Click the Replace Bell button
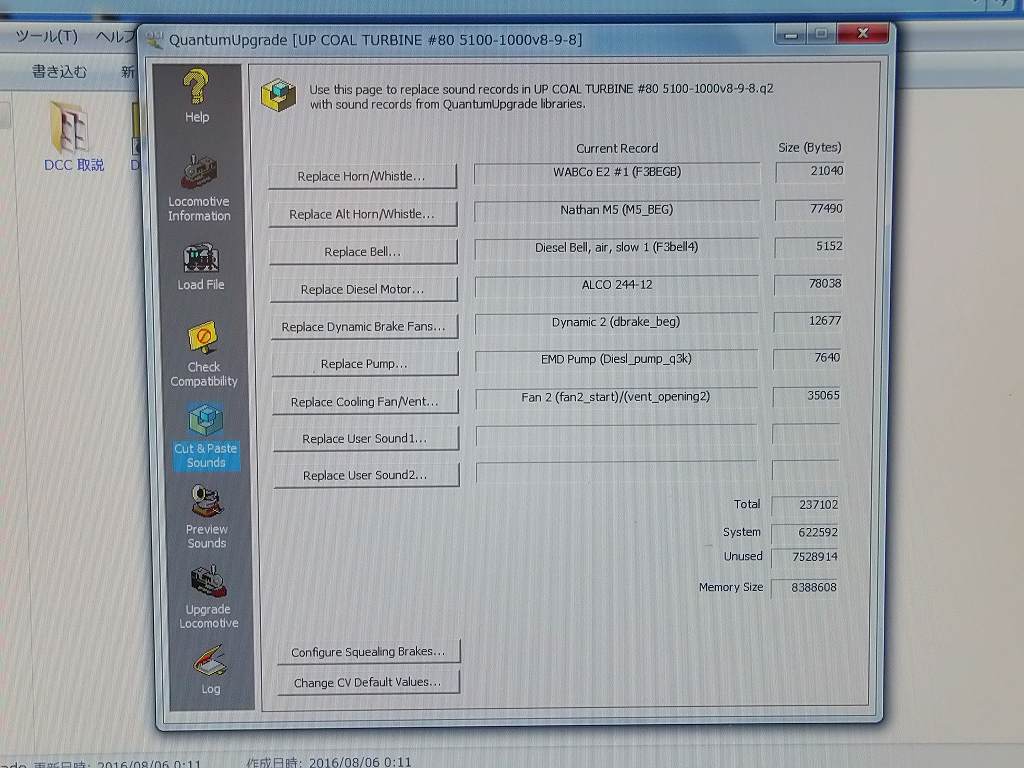The image size is (1024, 768). (x=362, y=252)
